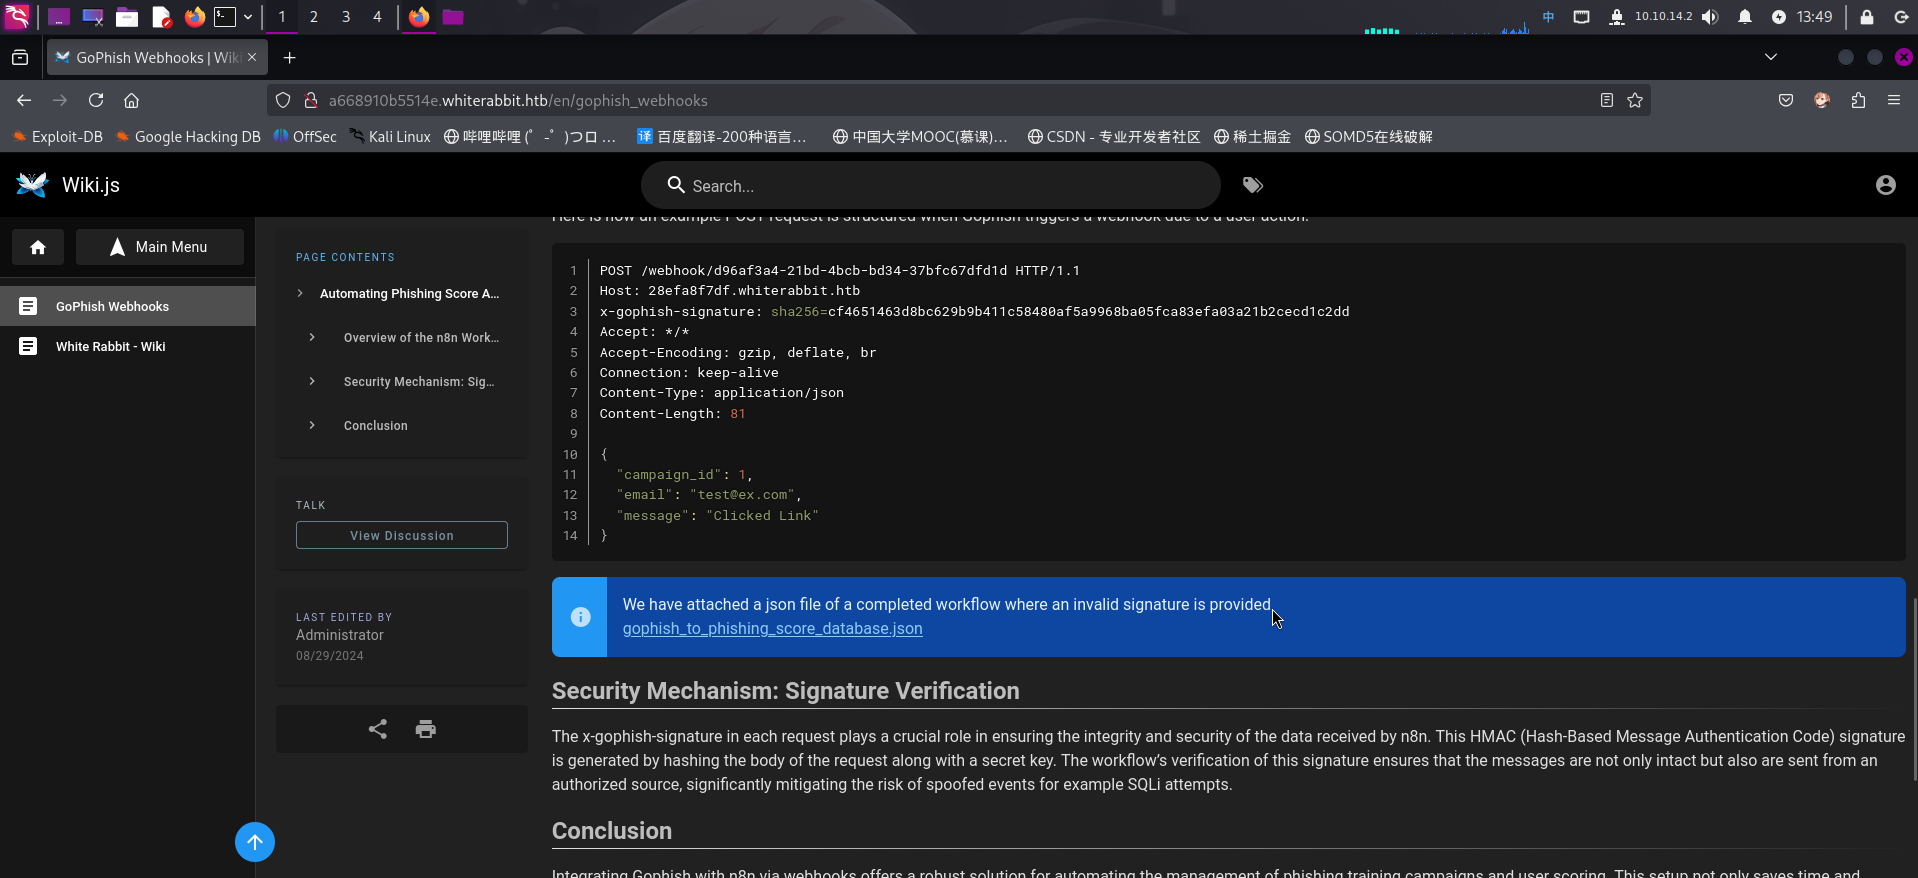Print this page with the printer icon
The image size is (1918, 878).
426,729
